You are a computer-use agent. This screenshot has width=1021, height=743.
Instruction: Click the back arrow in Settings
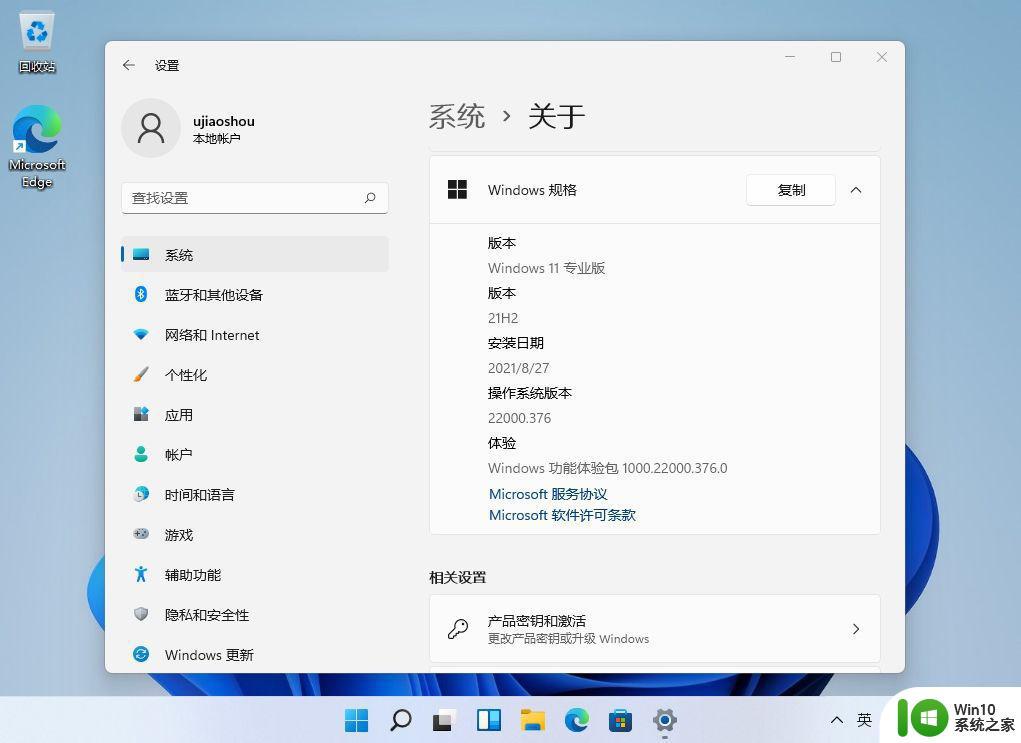[129, 65]
